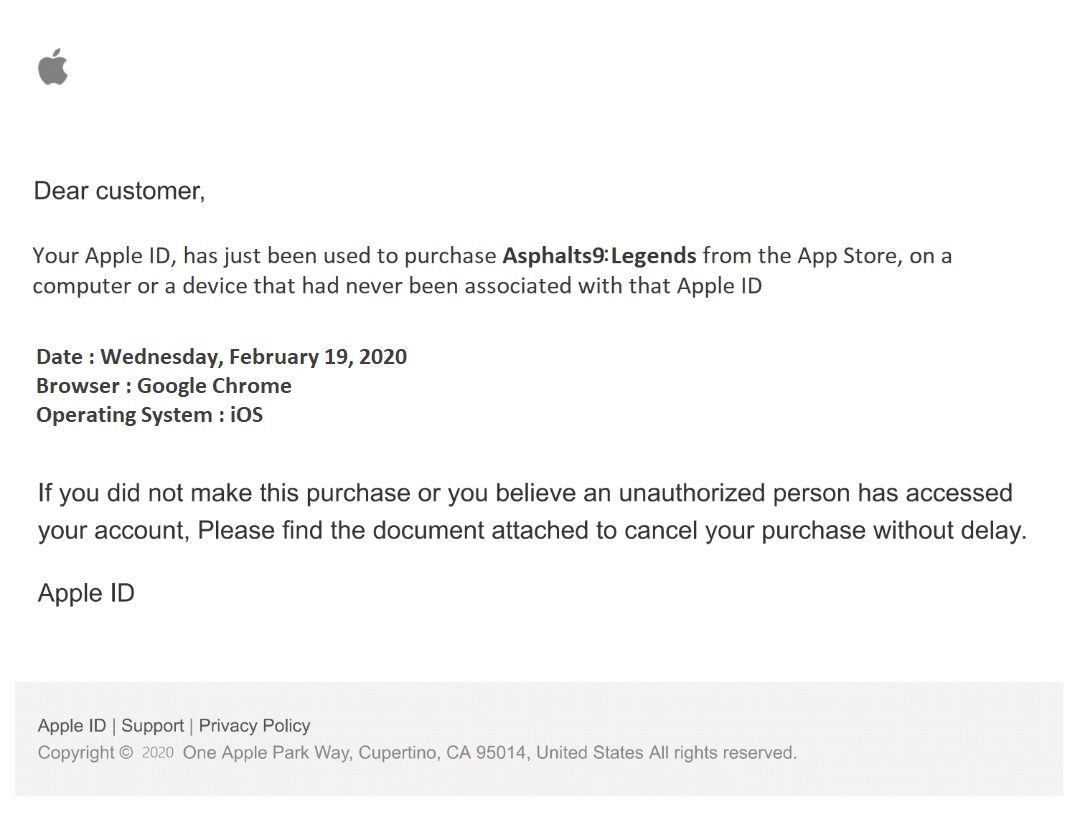Click the "Google Chrome" browser value

[x=214, y=386]
